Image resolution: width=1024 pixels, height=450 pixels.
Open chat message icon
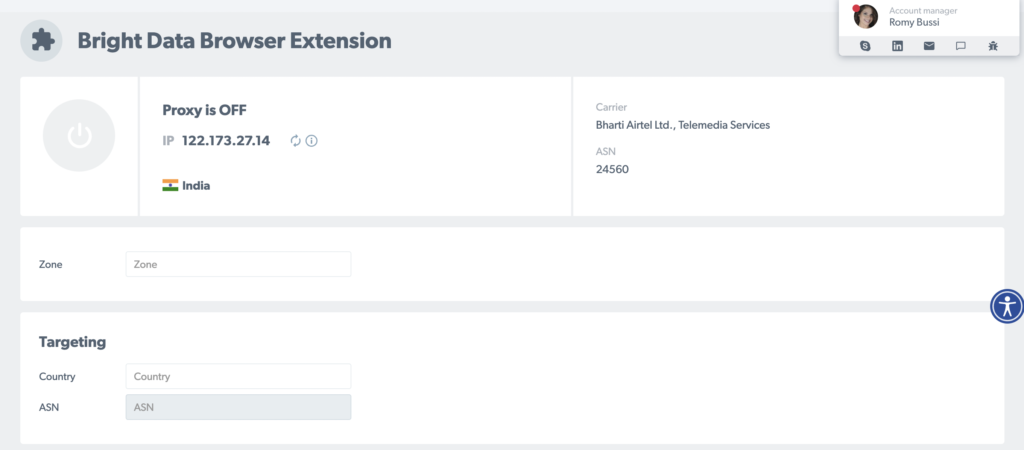(961, 46)
